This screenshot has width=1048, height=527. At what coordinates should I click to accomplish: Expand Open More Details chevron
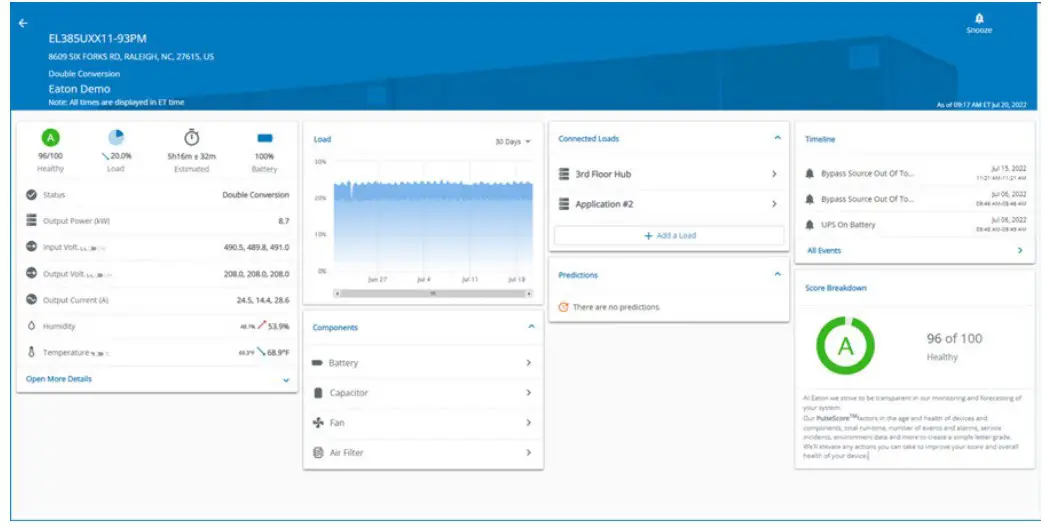tap(286, 380)
